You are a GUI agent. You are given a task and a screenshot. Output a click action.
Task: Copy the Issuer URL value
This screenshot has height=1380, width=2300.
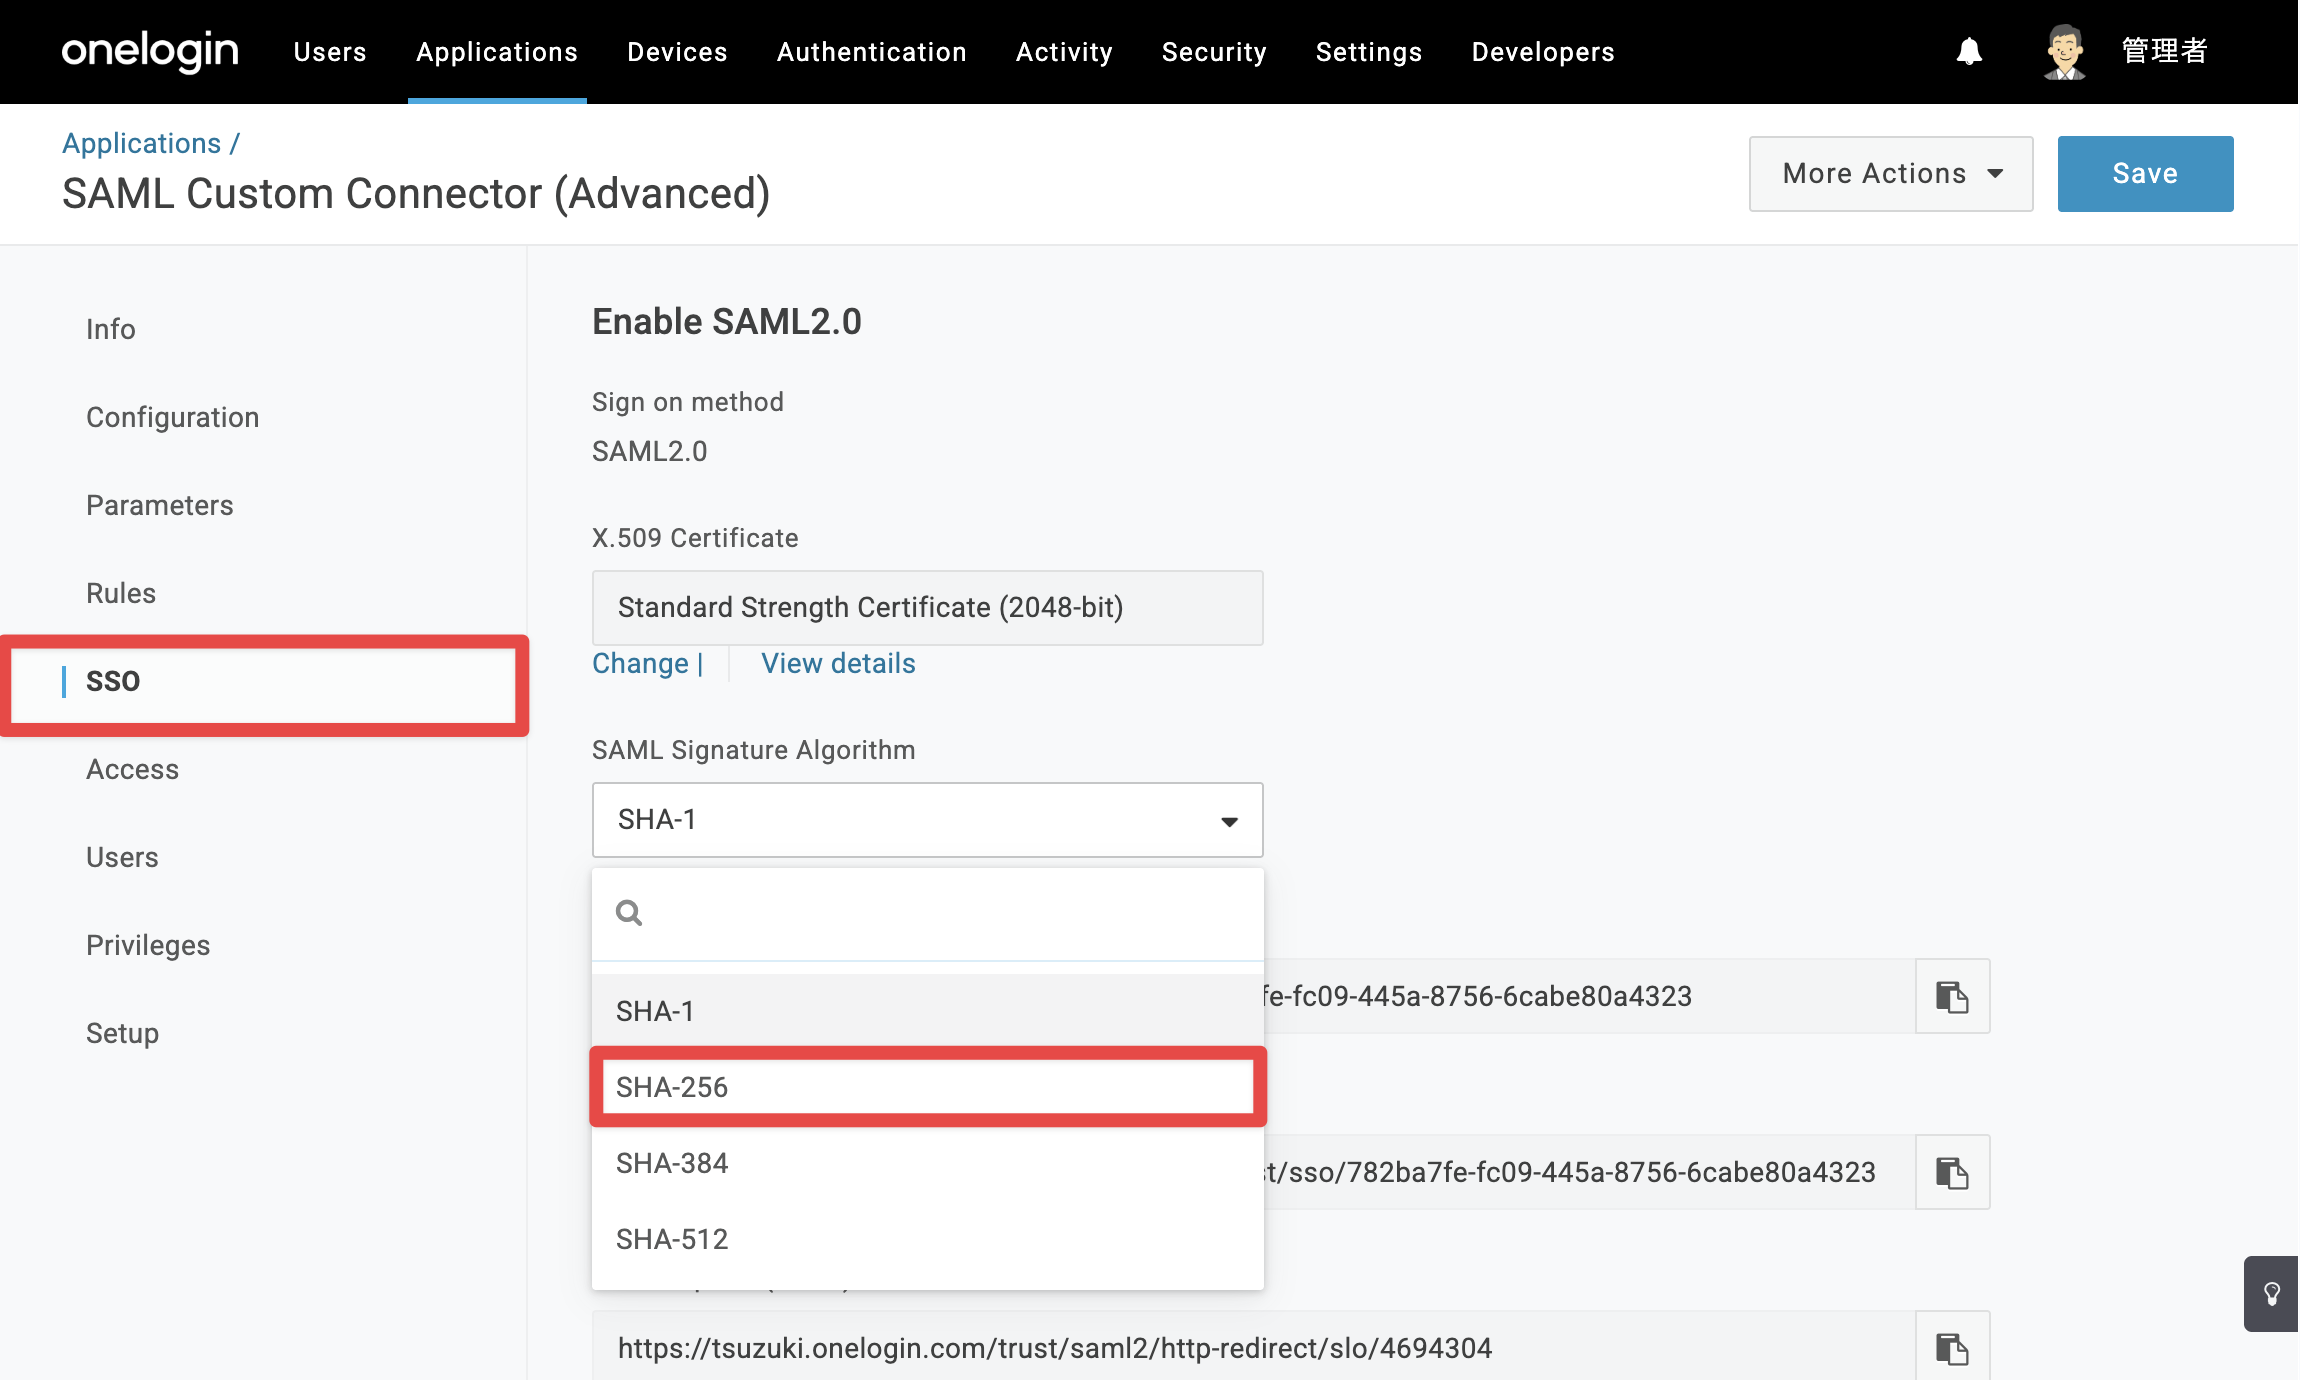[1952, 996]
